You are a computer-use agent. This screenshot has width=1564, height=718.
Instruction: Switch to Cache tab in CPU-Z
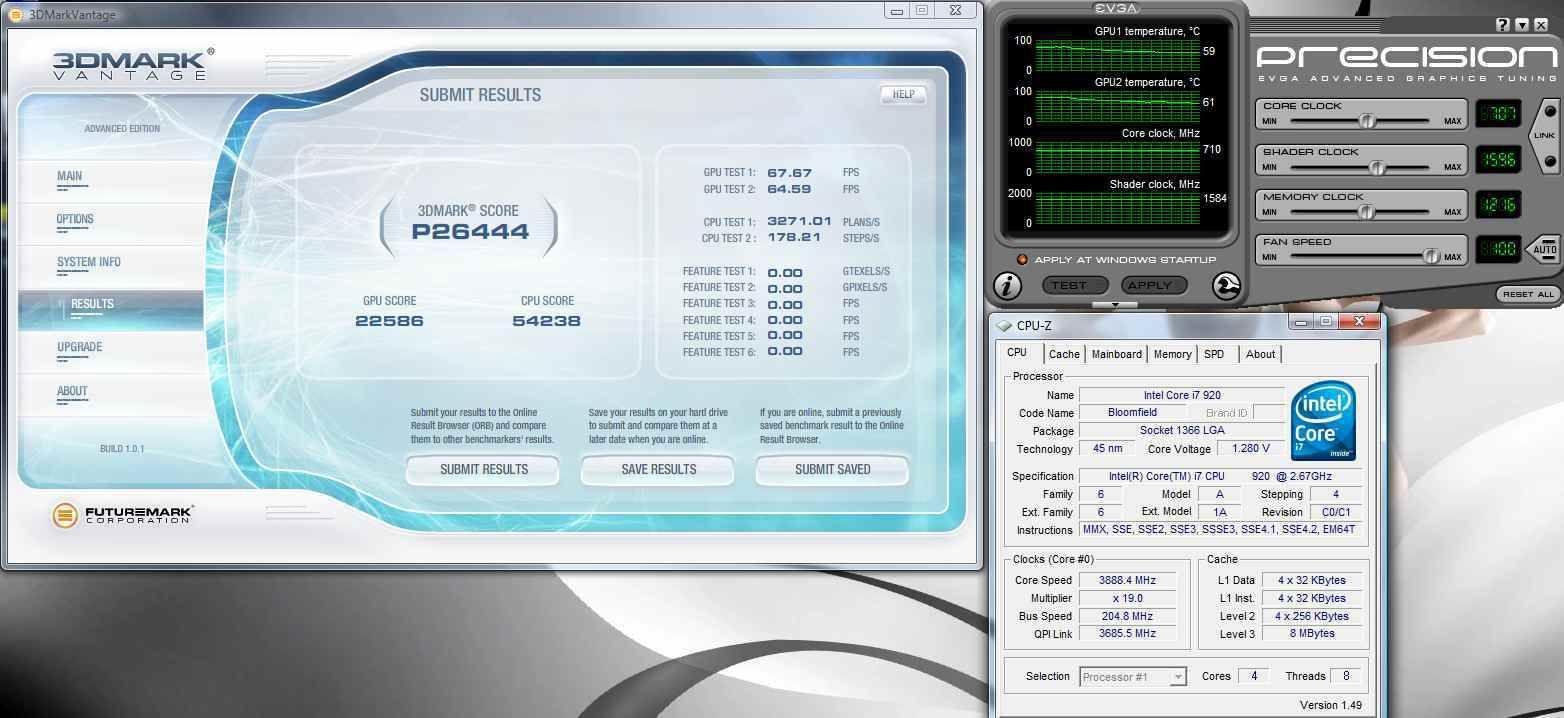tap(1064, 354)
